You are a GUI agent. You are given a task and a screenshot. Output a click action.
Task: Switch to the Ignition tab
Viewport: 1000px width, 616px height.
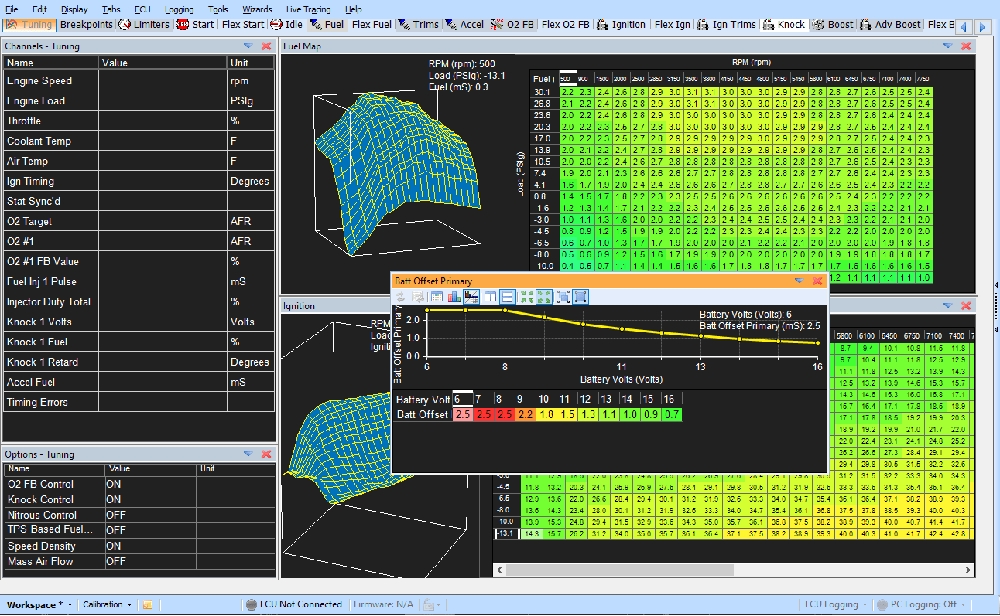(x=622, y=24)
